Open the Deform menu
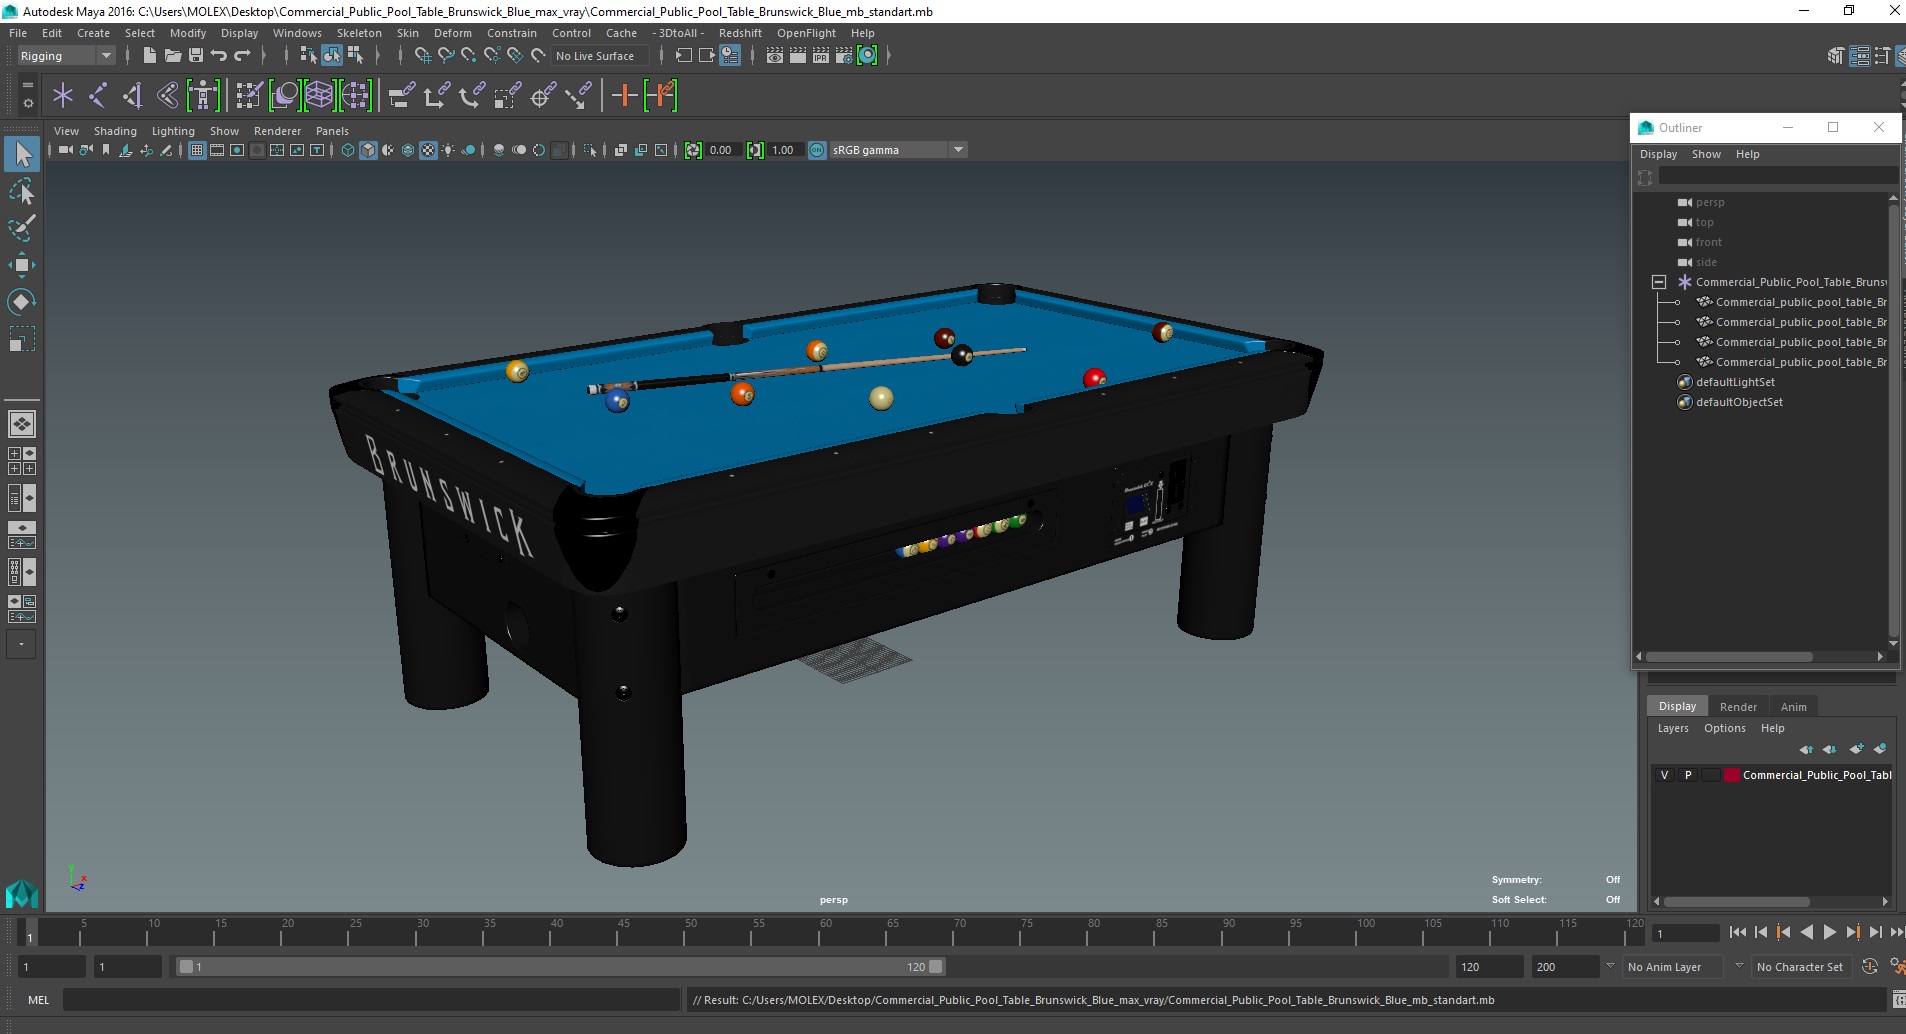The height and width of the screenshot is (1034, 1906). pyautogui.click(x=452, y=33)
